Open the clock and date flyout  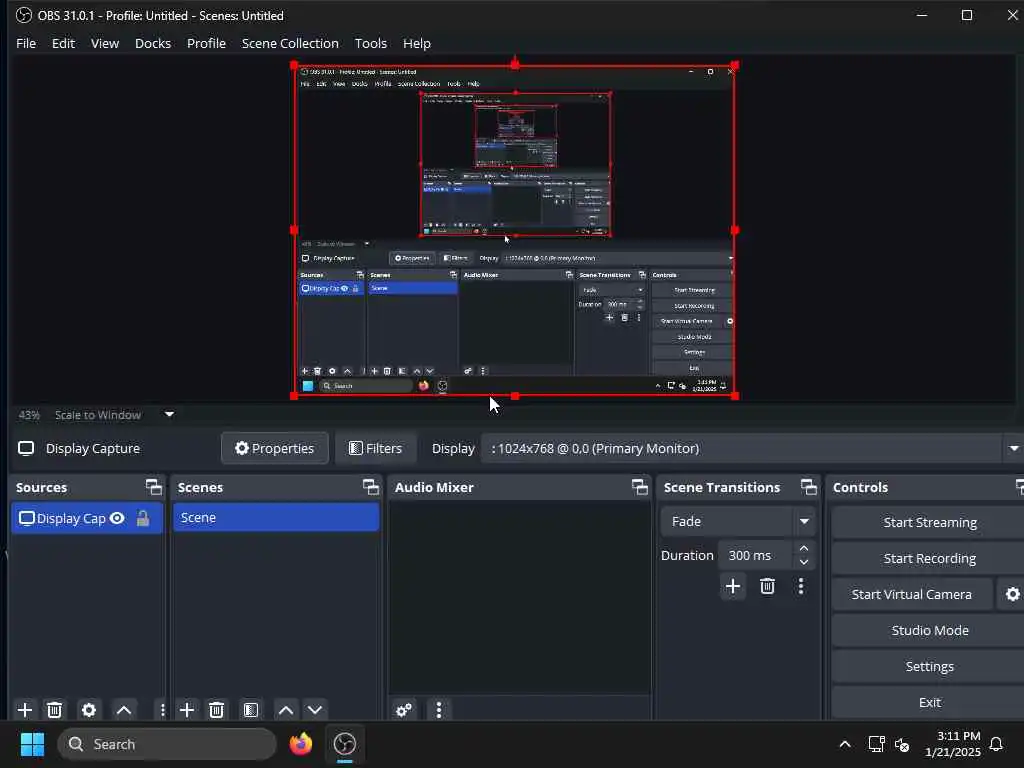pyautogui.click(x=952, y=744)
